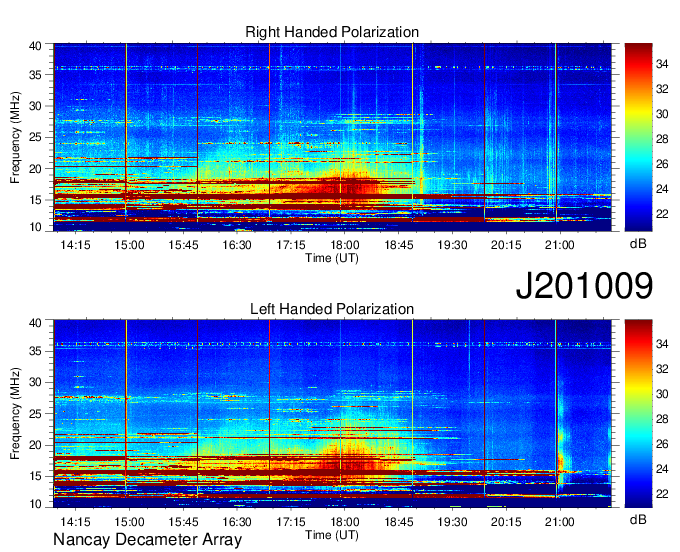
Task: Click the "40" frequency tick of Right Handed plot
Action: pyautogui.click(x=35, y=46)
